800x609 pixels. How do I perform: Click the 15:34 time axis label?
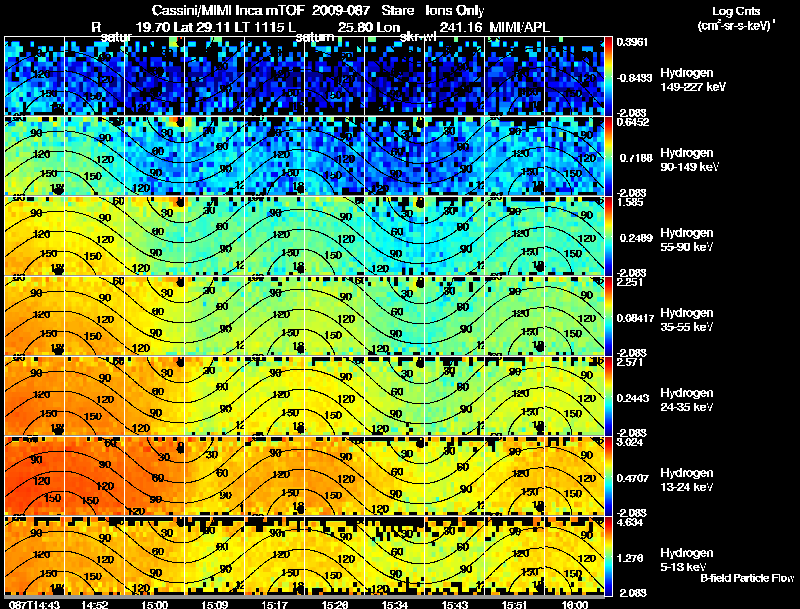pos(394,605)
